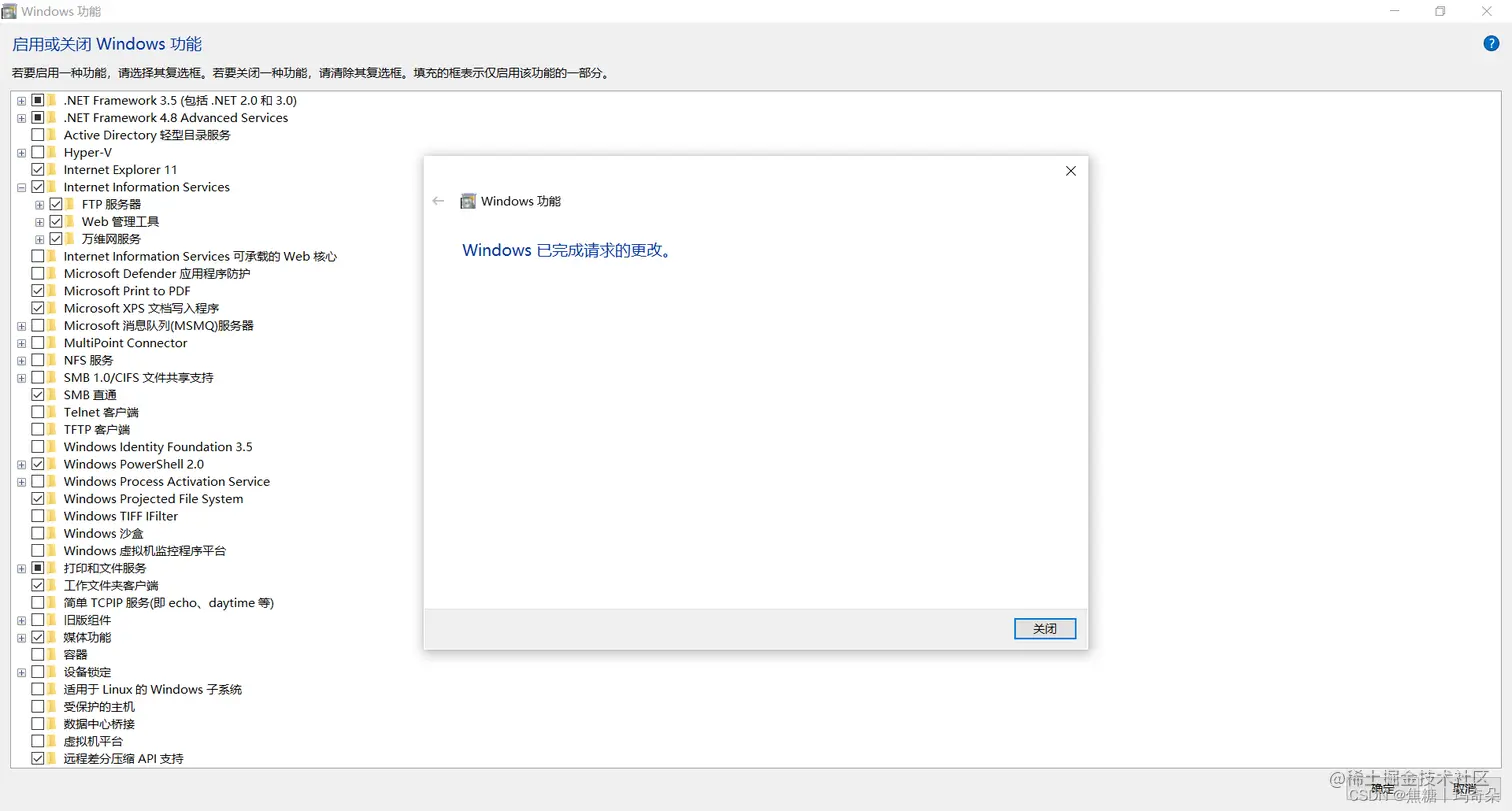Expand SMB 1.0/CIFS 文件共享支持 node
Viewport: 1512px width, 811px height.
click(21, 378)
